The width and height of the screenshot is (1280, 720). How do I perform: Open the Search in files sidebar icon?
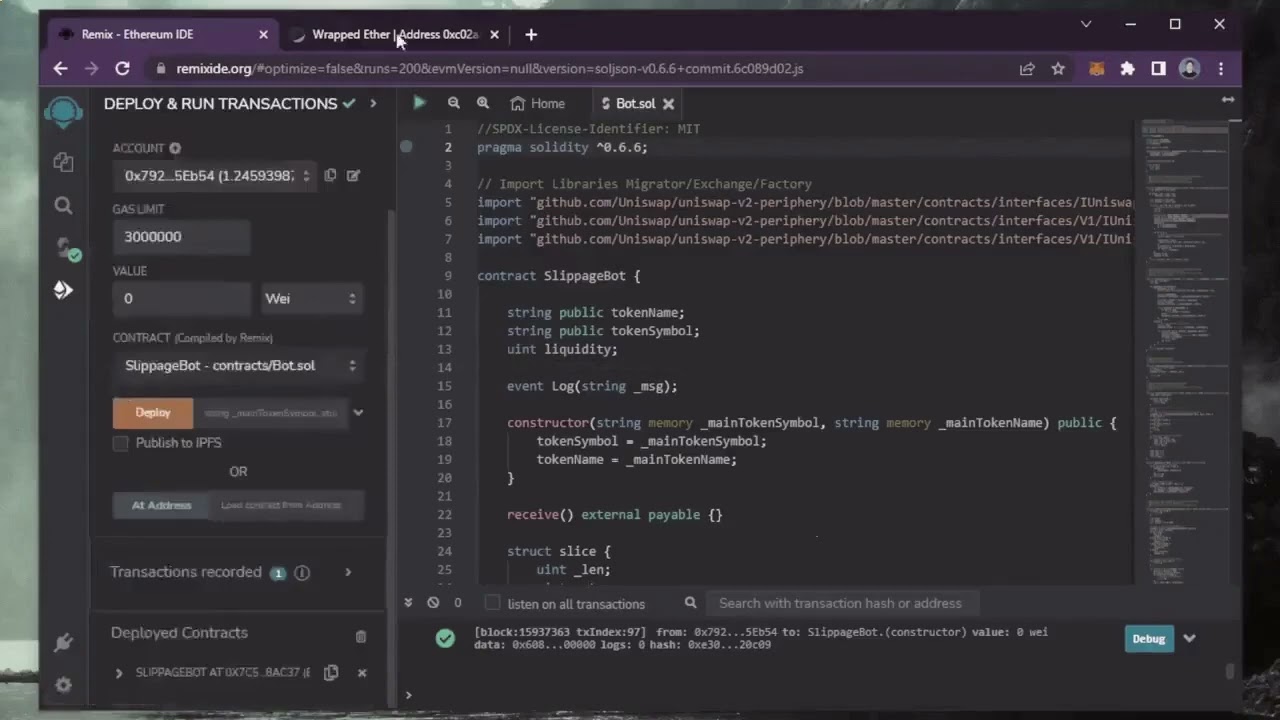(63, 205)
